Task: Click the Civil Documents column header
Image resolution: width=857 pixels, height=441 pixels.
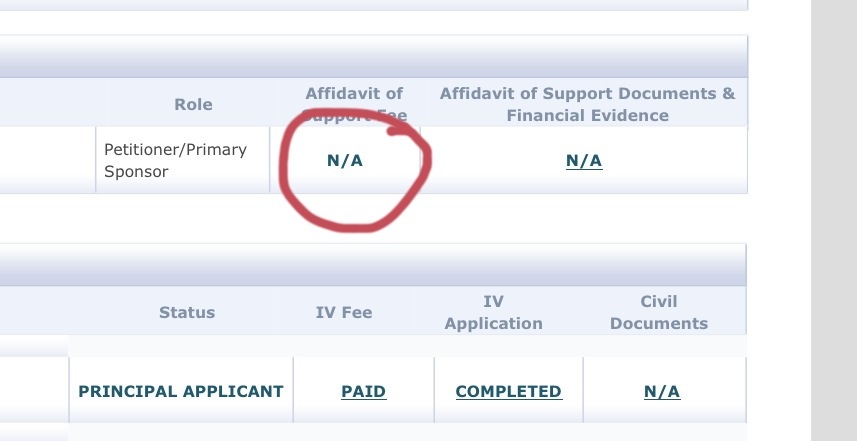Action: pos(659,312)
